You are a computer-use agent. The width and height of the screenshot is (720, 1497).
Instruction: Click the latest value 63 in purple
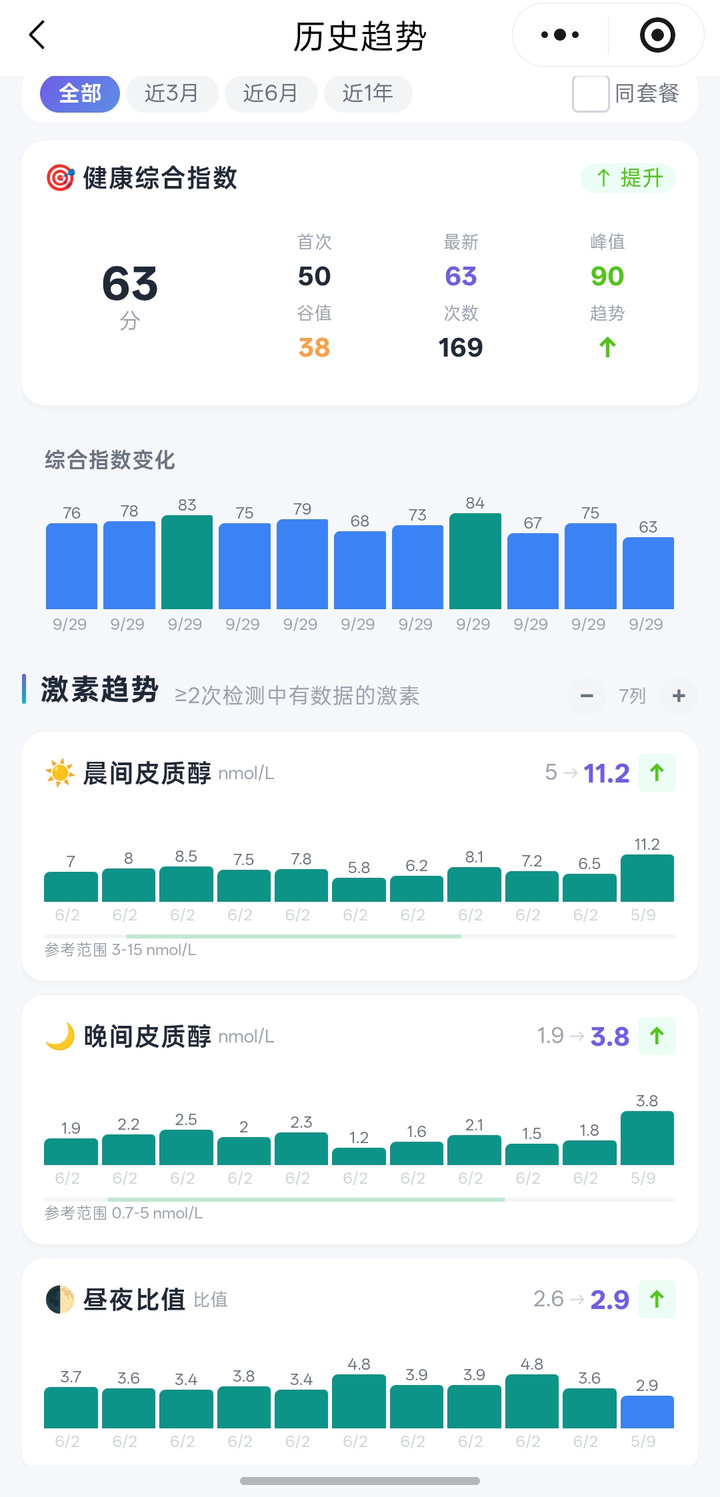(461, 276)
